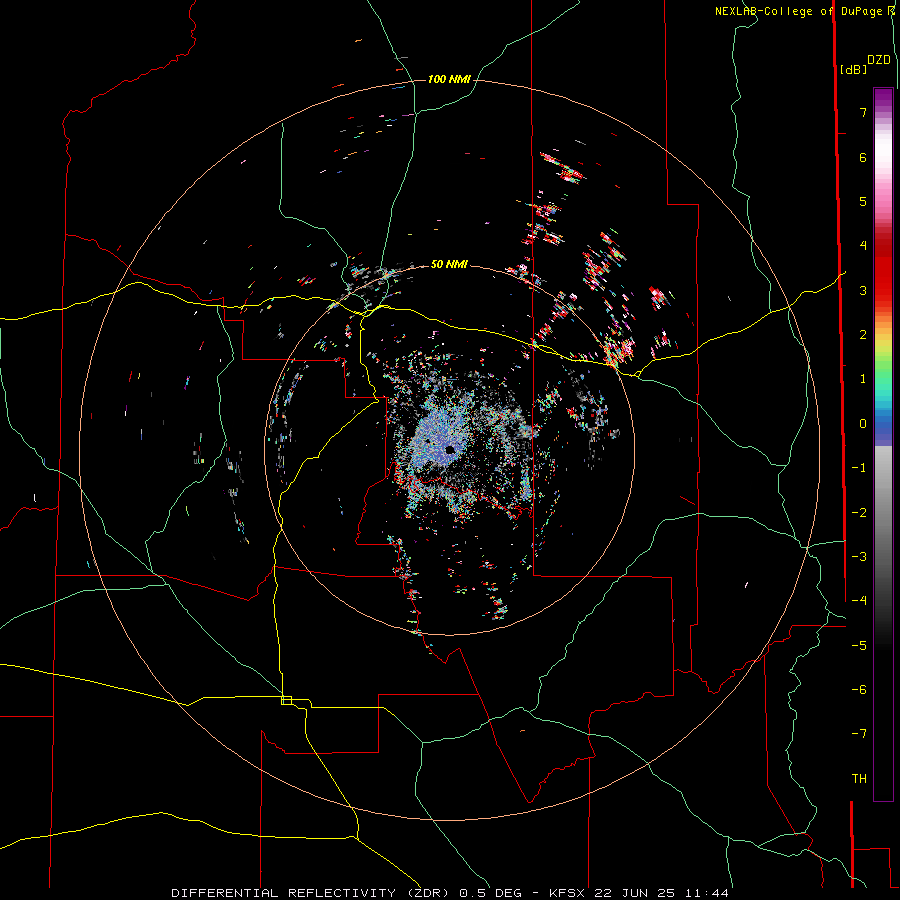This screenshot has height=900, width=900.
Task: Click the KFSX station identifier in caption
Action: (568, 893)
